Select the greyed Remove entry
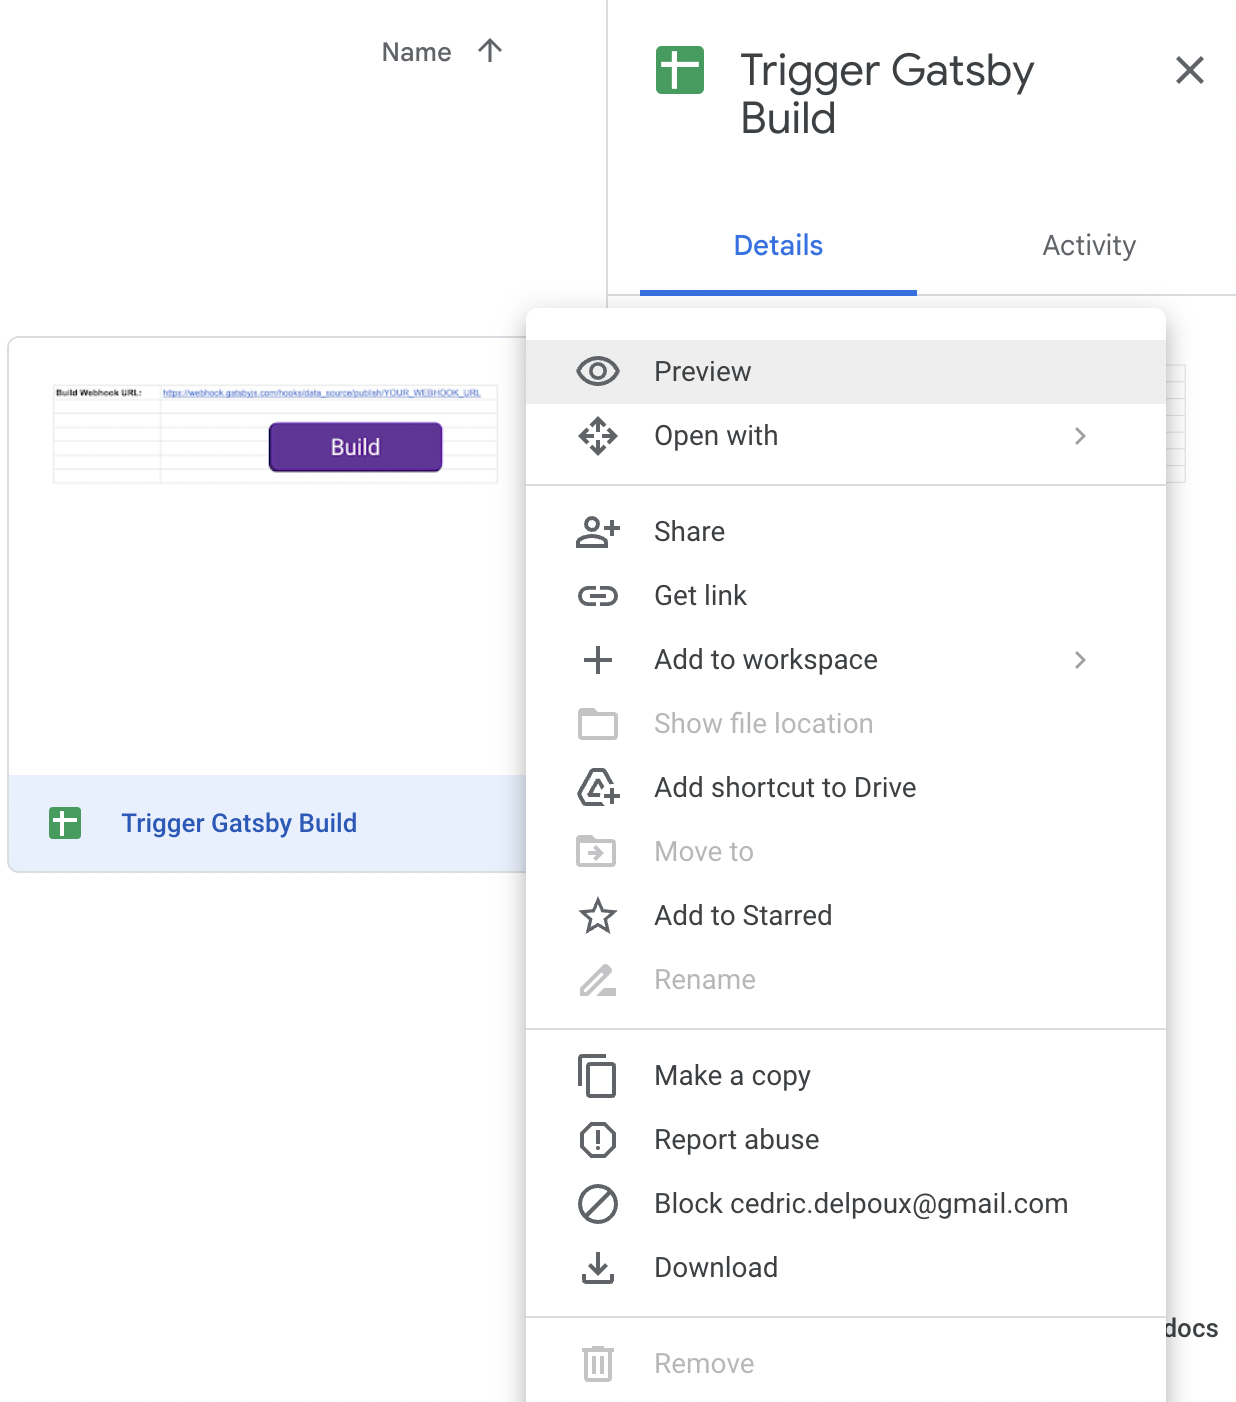The height and width of the screenshot is (1402, 1236). (846, 1364)
